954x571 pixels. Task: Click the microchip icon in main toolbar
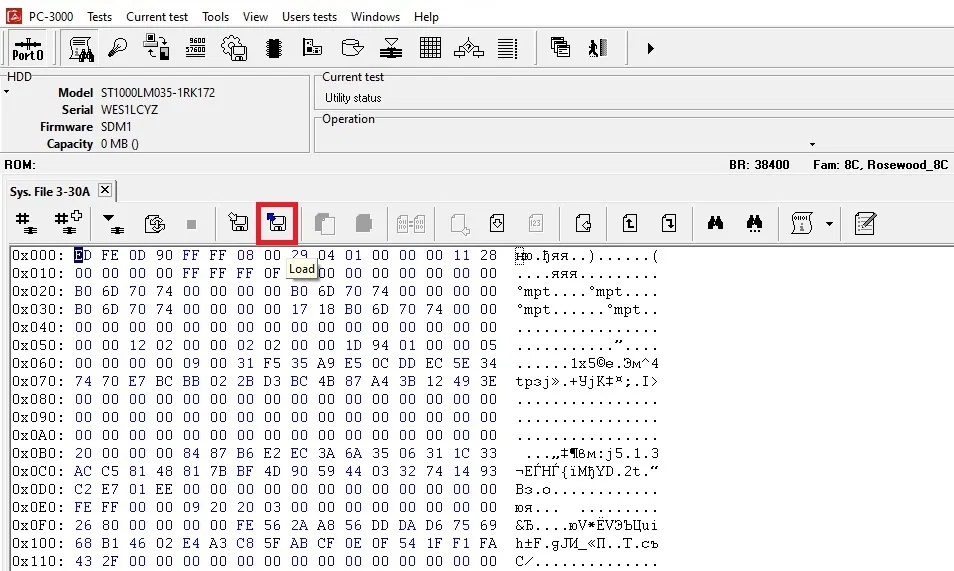click(x=273, y=48)
